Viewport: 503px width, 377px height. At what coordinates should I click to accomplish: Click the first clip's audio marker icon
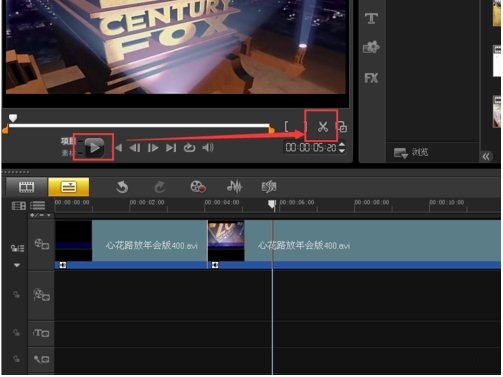pyautogui.click(x=63, y=265)
